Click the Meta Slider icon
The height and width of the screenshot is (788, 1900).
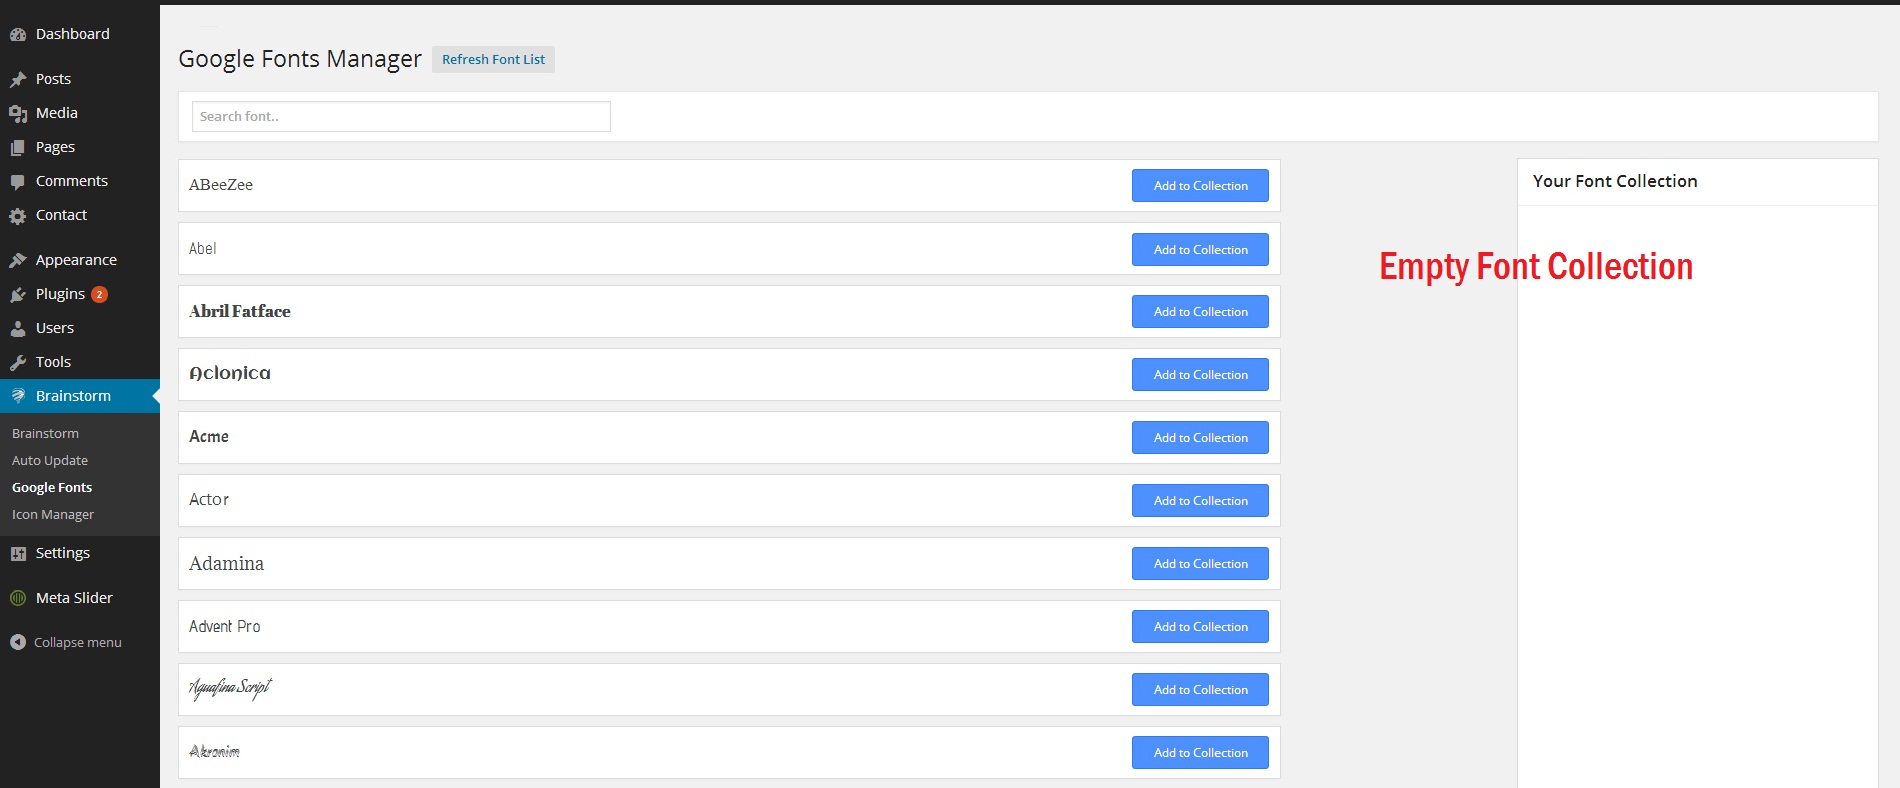coord(18,598)
